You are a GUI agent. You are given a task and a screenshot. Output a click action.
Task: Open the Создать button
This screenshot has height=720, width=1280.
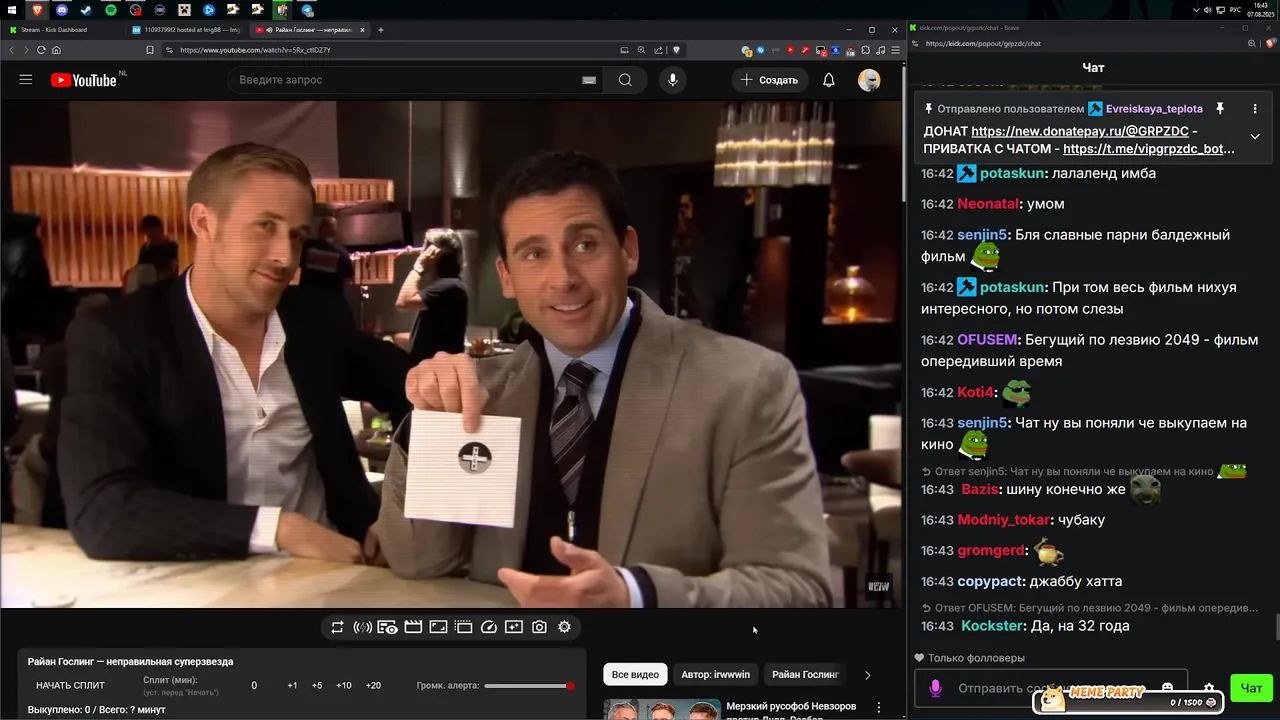(769, 80)
